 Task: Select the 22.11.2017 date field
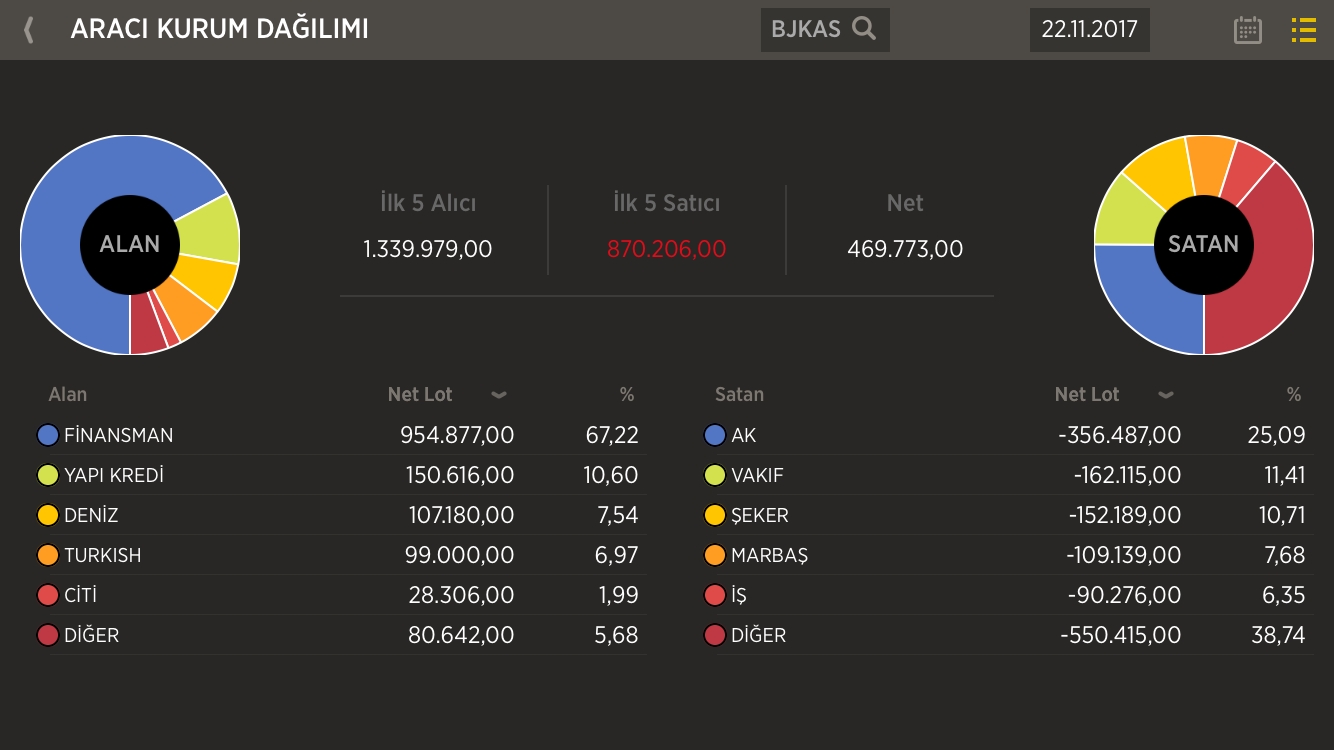coord(1089,29)
